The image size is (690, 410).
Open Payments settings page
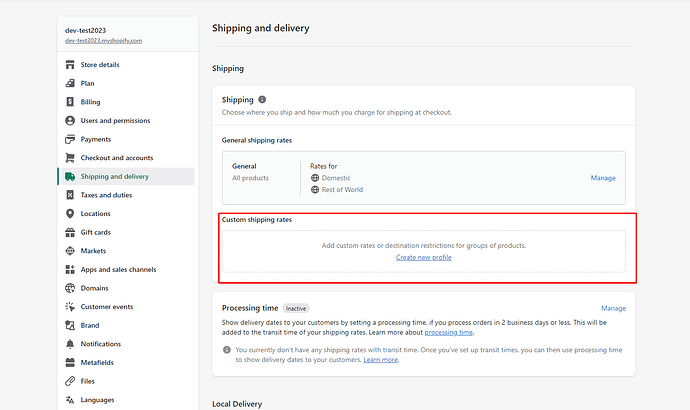96,139
